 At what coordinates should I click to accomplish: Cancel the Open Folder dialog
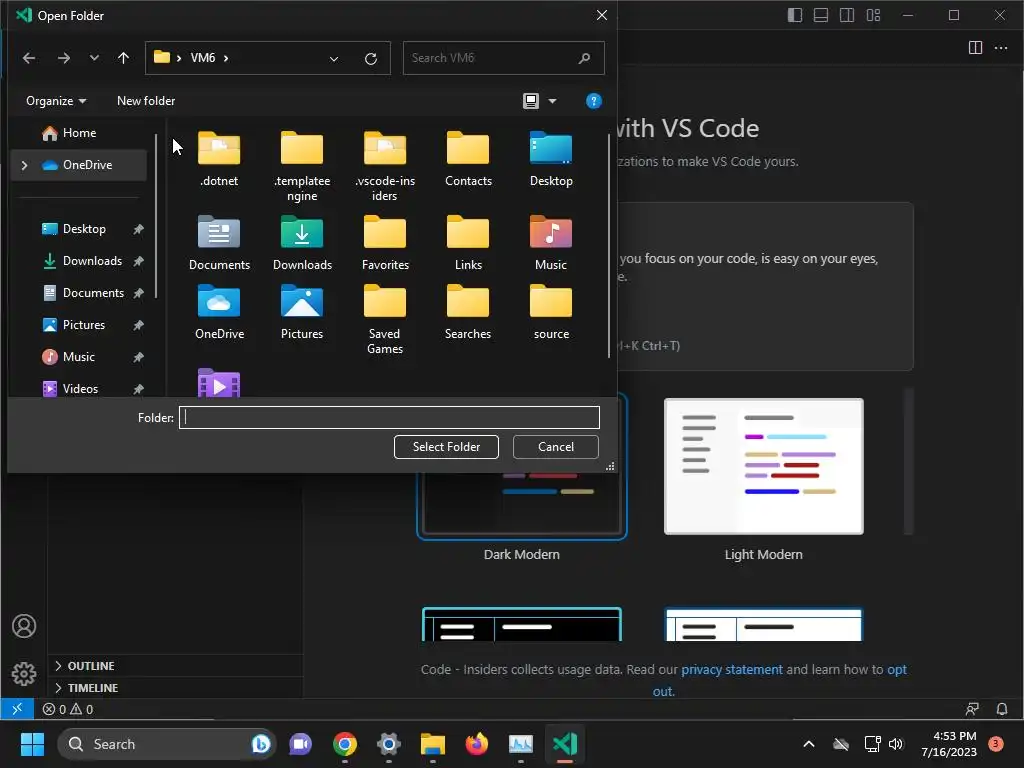[556, 447]
